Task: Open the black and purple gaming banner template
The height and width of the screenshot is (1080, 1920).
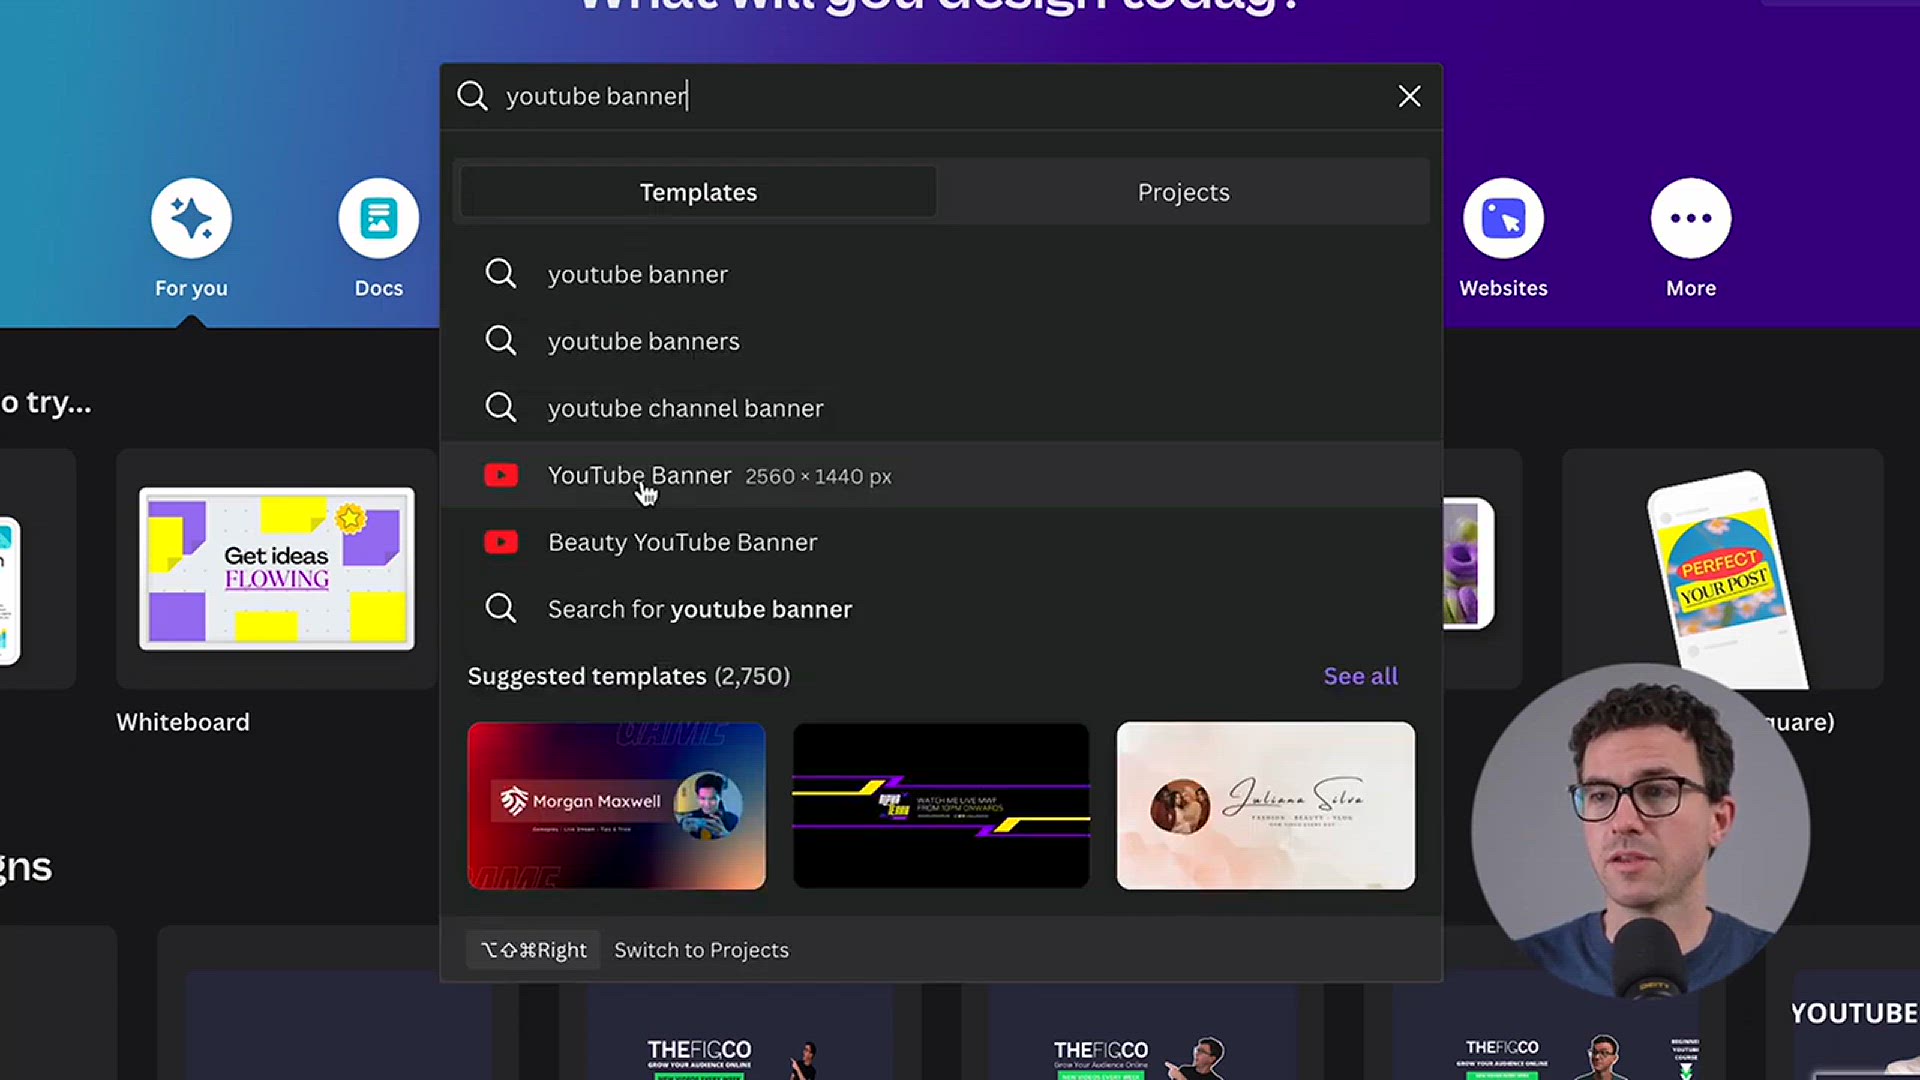Action: pyautogui.click(x=941, y=806)
